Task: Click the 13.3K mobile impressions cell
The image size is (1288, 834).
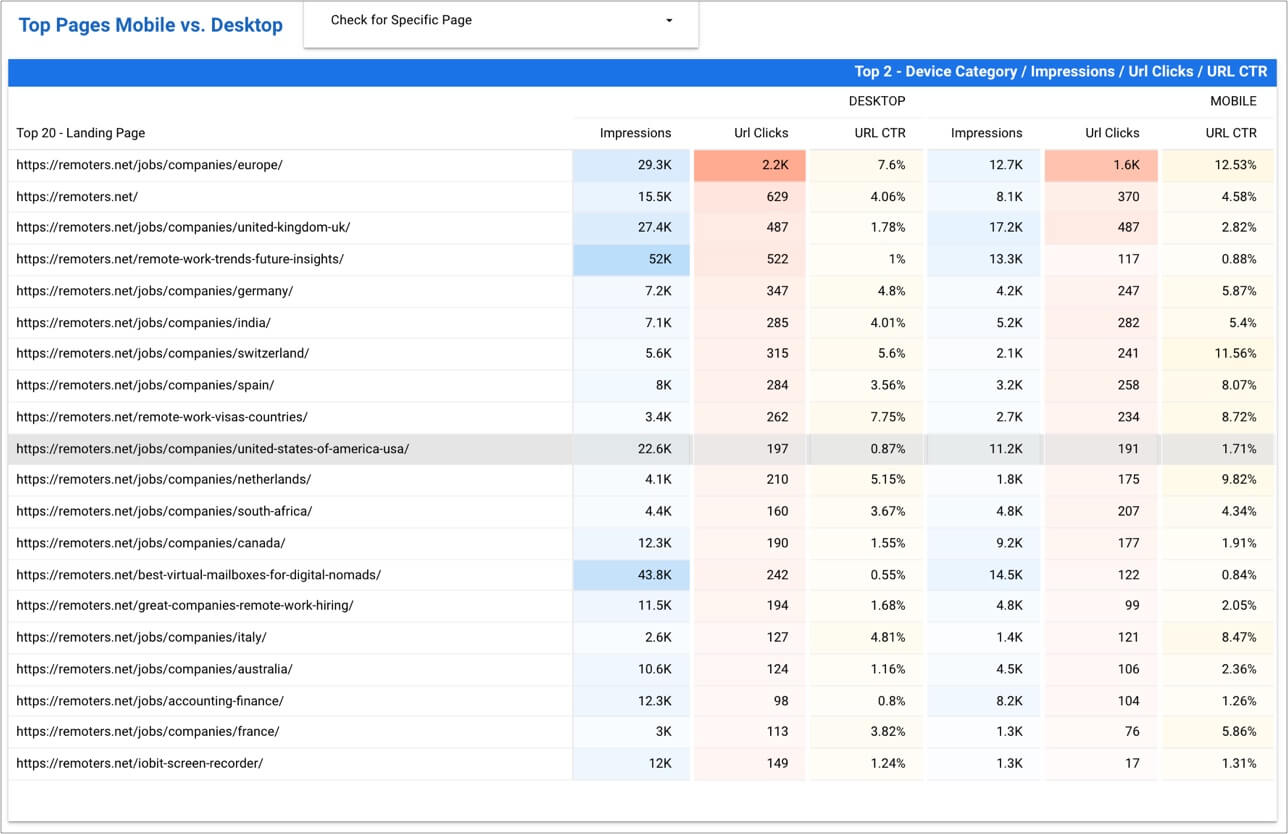Action: (x=984, y=259)
